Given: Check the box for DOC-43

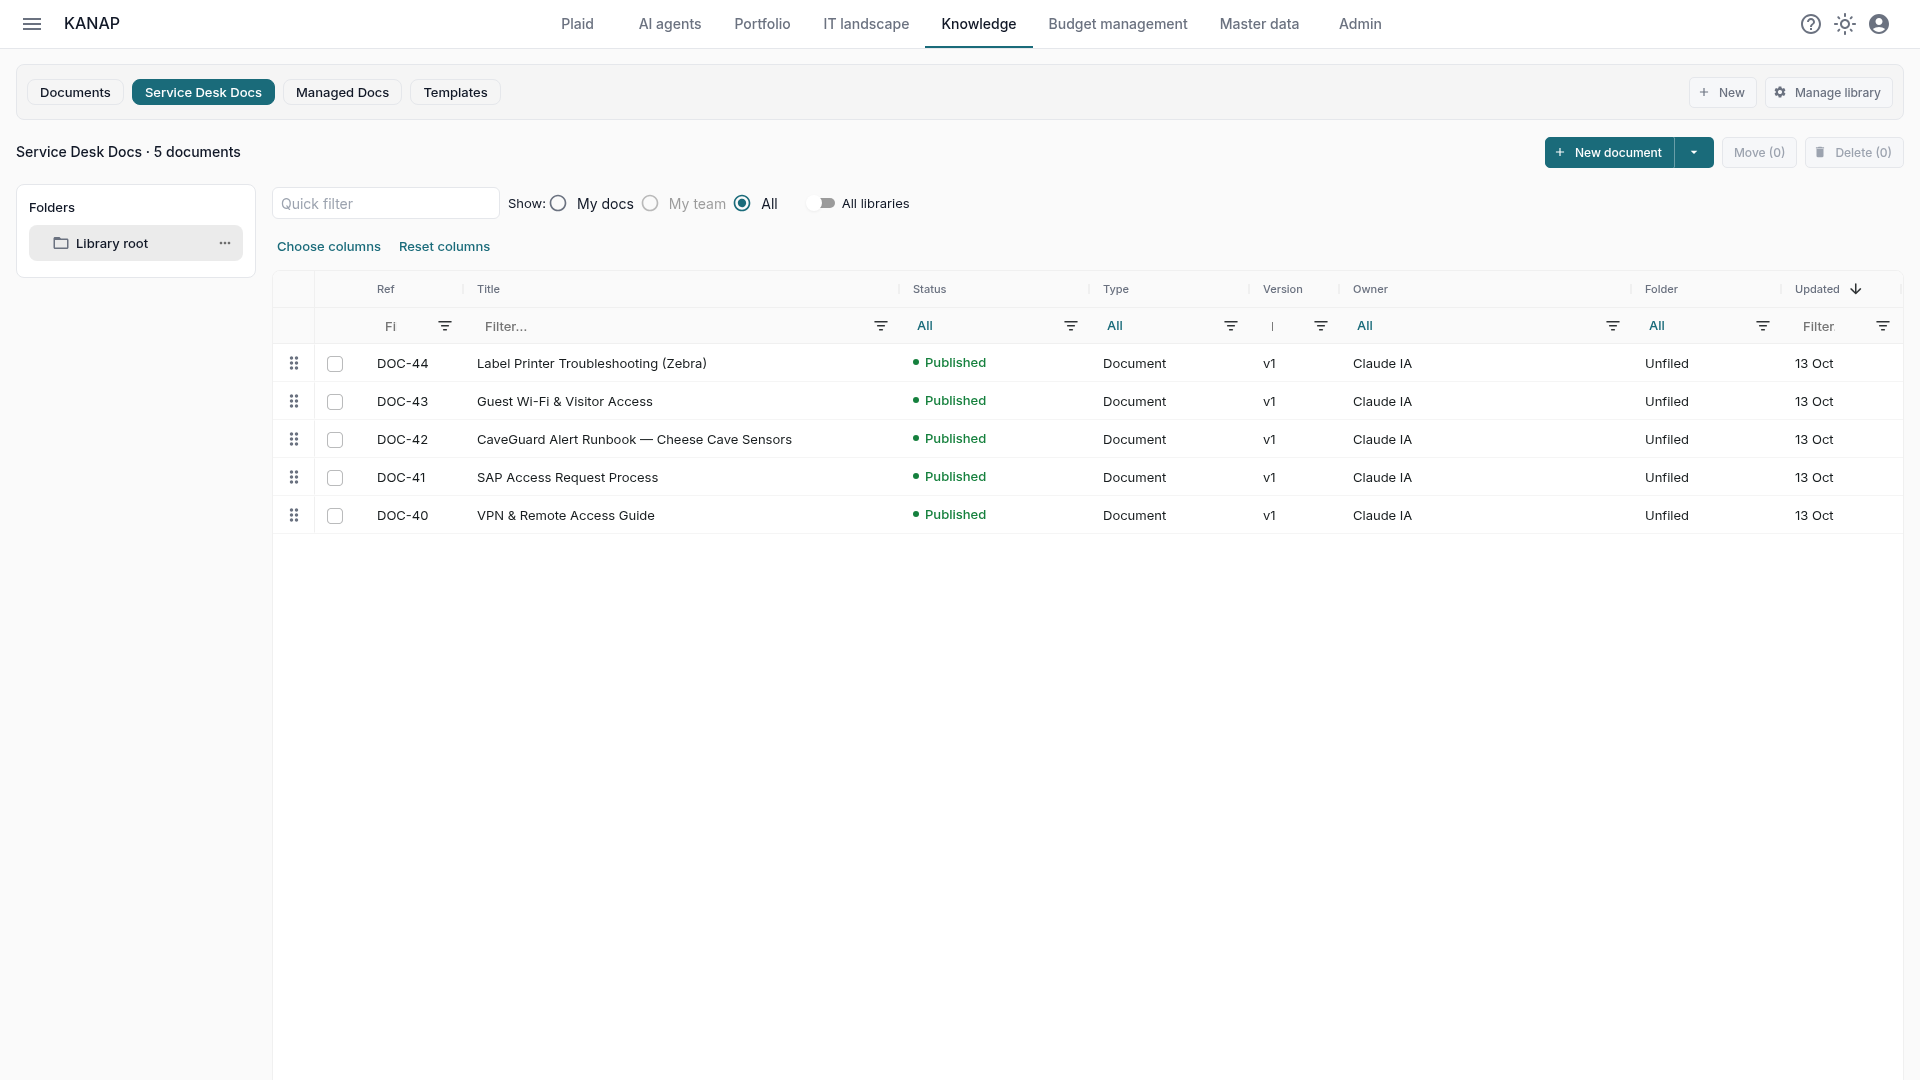Looking at the screenshot, I should (x=335, y=402).
